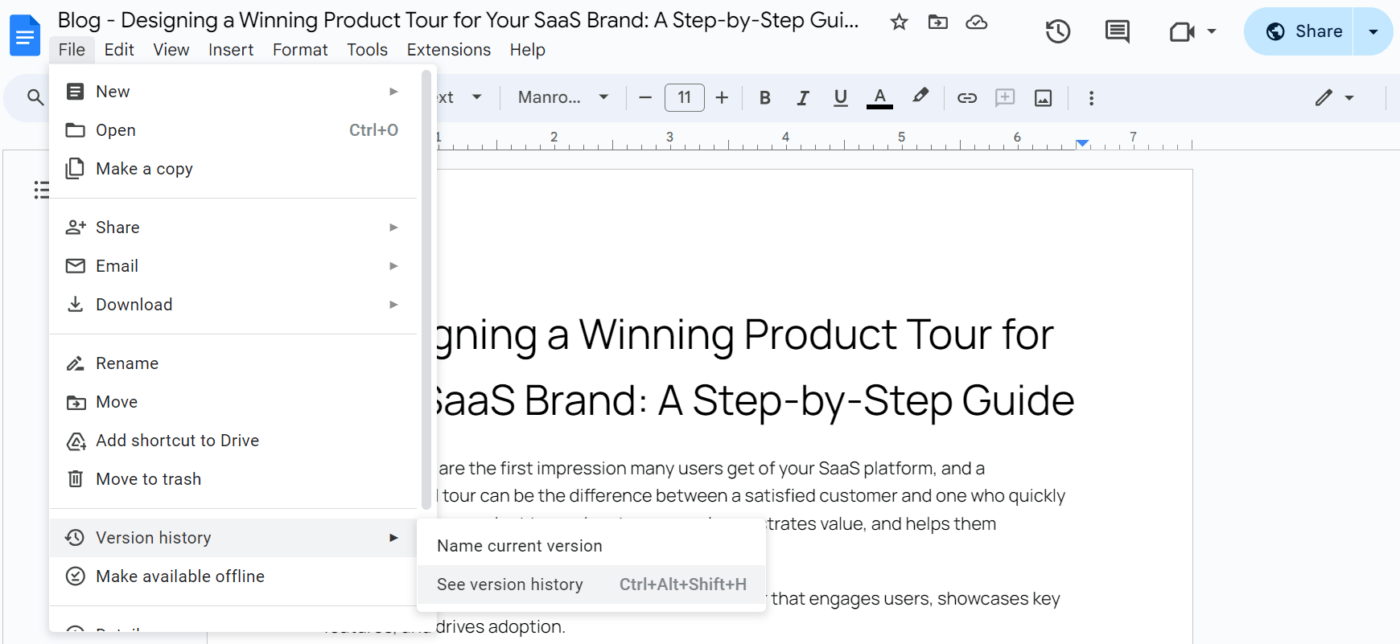
Task: Toggle bold formatting
Action: tap(764, 97)
